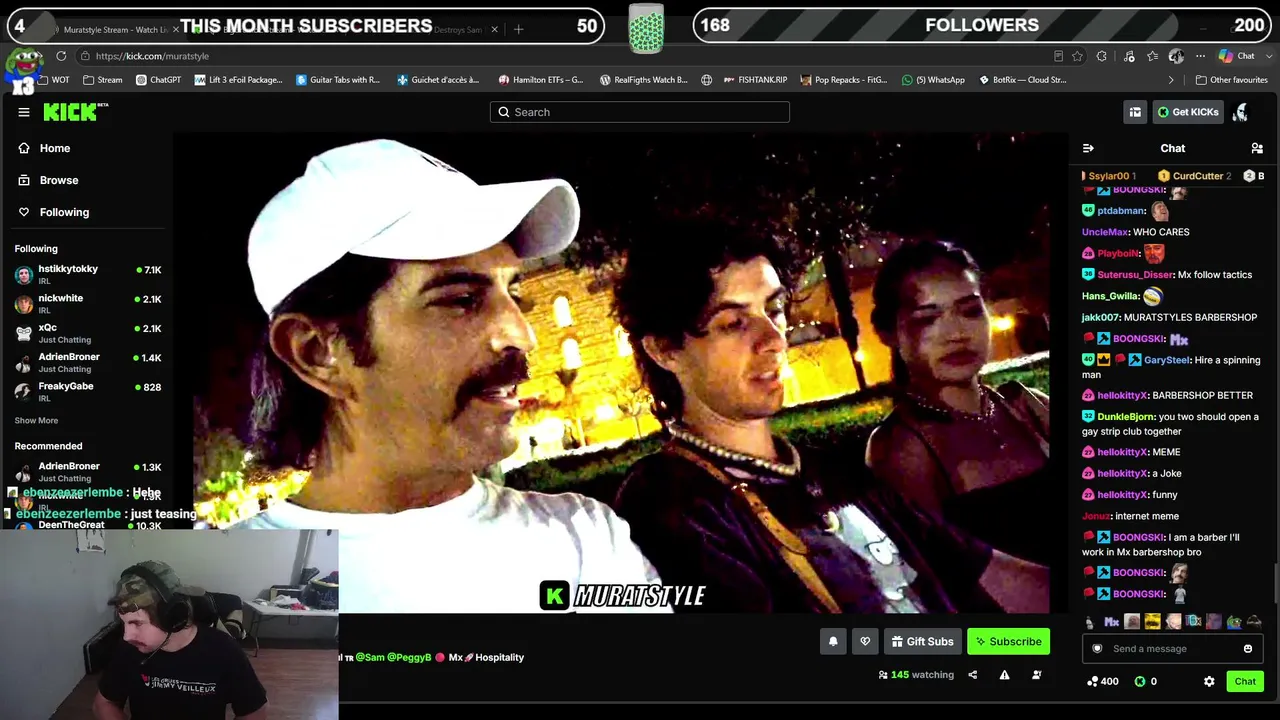Click the user icon beside report

(1036, 675)
